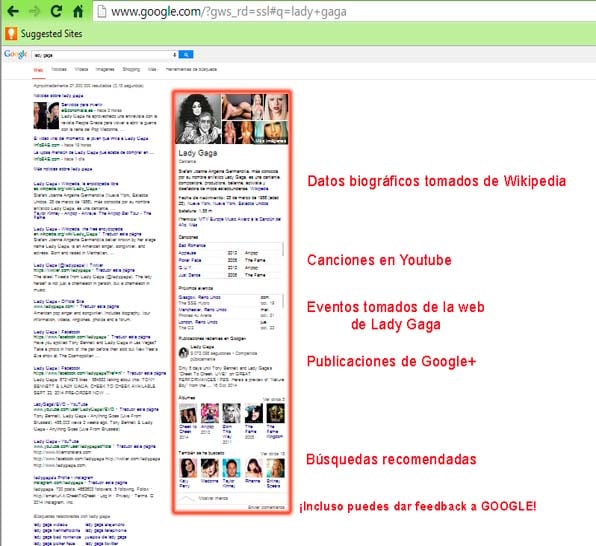The image size is (596, 546).
Task: Click Más imágenes on the panel photos
Action: 271,141
